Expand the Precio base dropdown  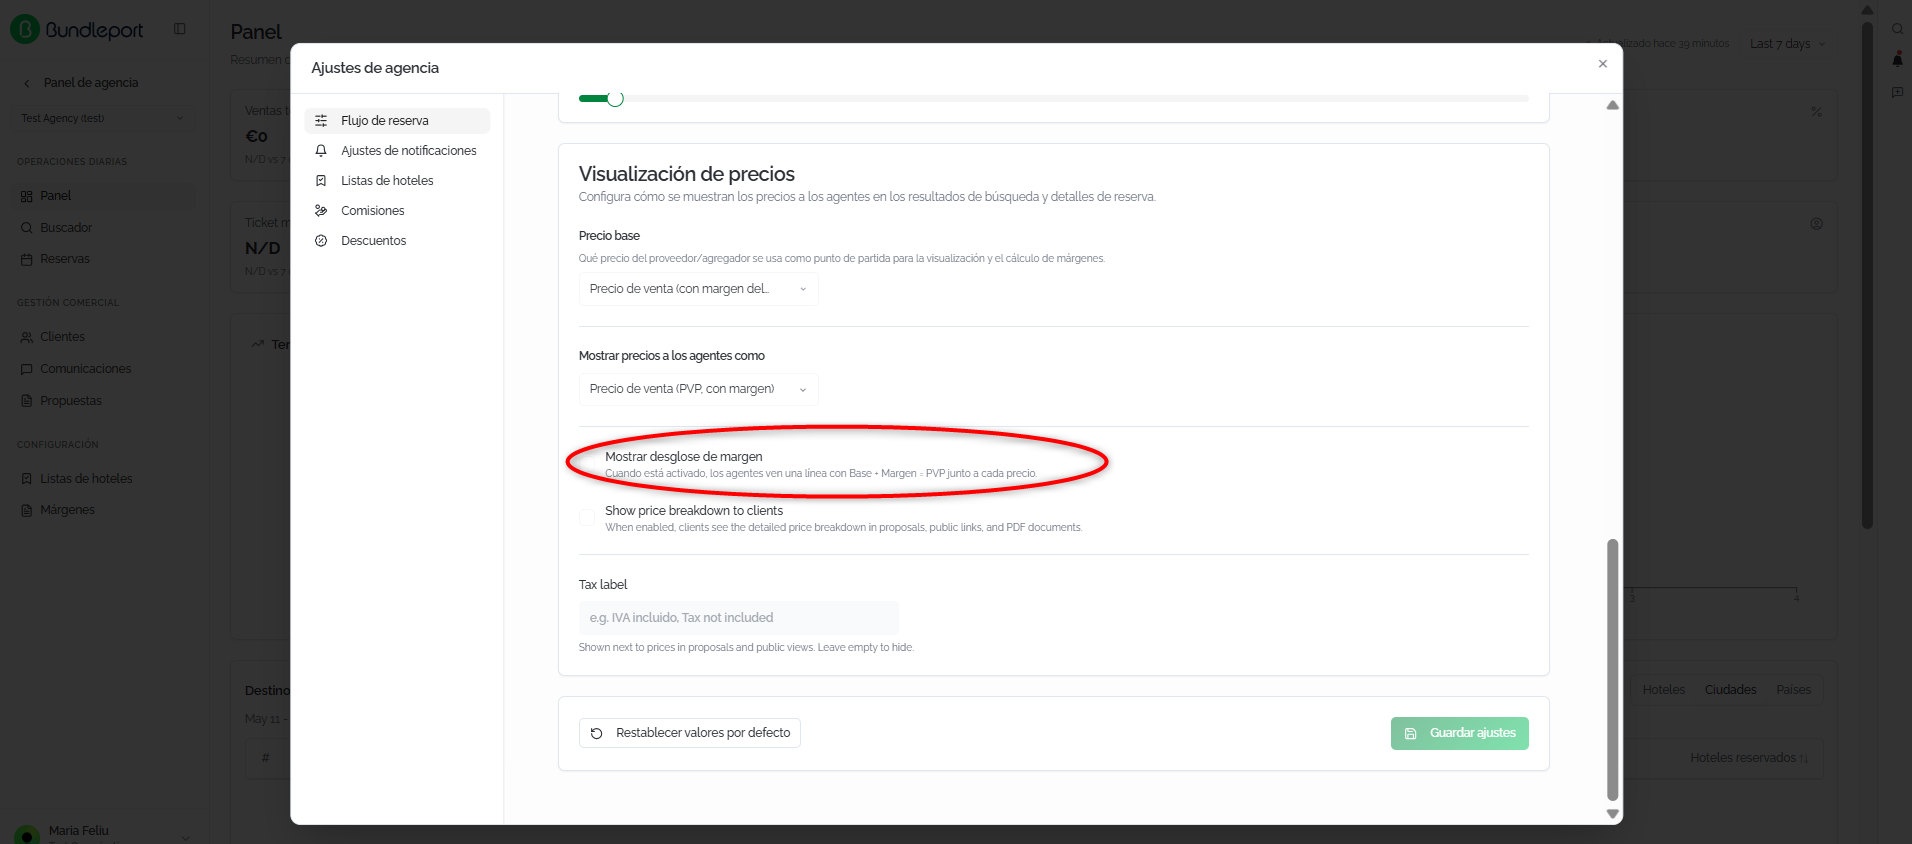tap(698, 289)
